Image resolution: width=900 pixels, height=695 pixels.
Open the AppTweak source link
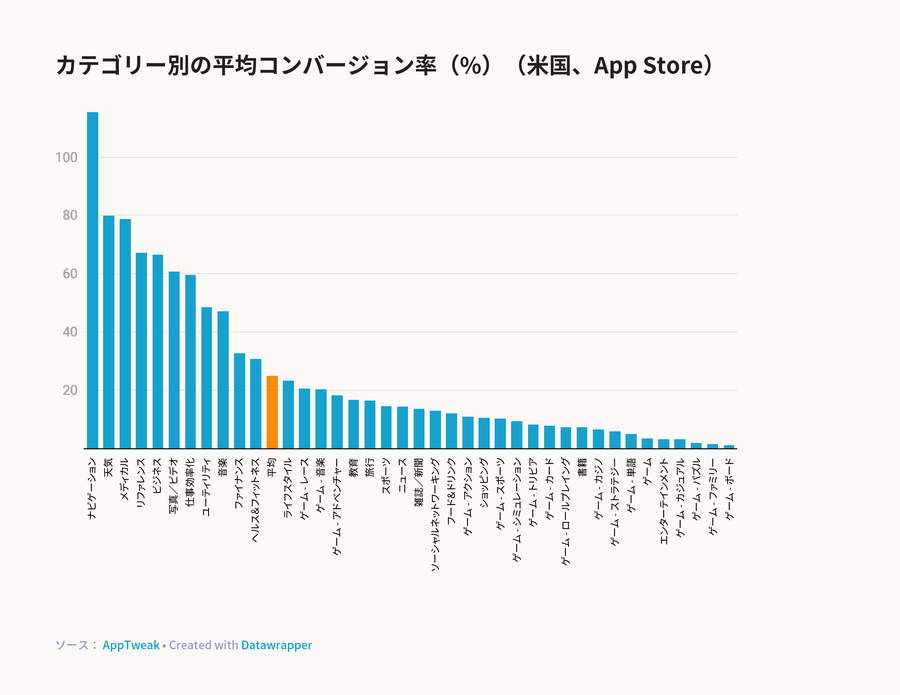tap(131, 644)
